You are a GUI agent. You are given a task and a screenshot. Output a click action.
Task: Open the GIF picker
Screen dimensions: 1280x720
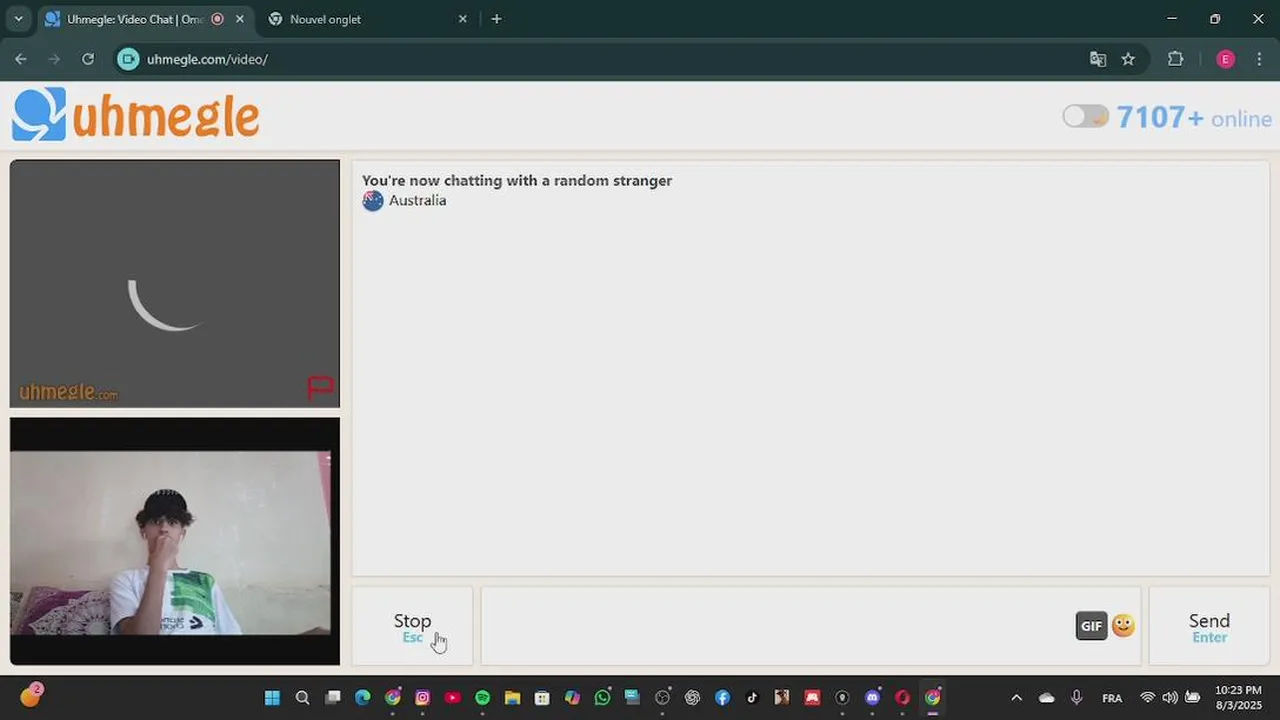[1091, 626]
